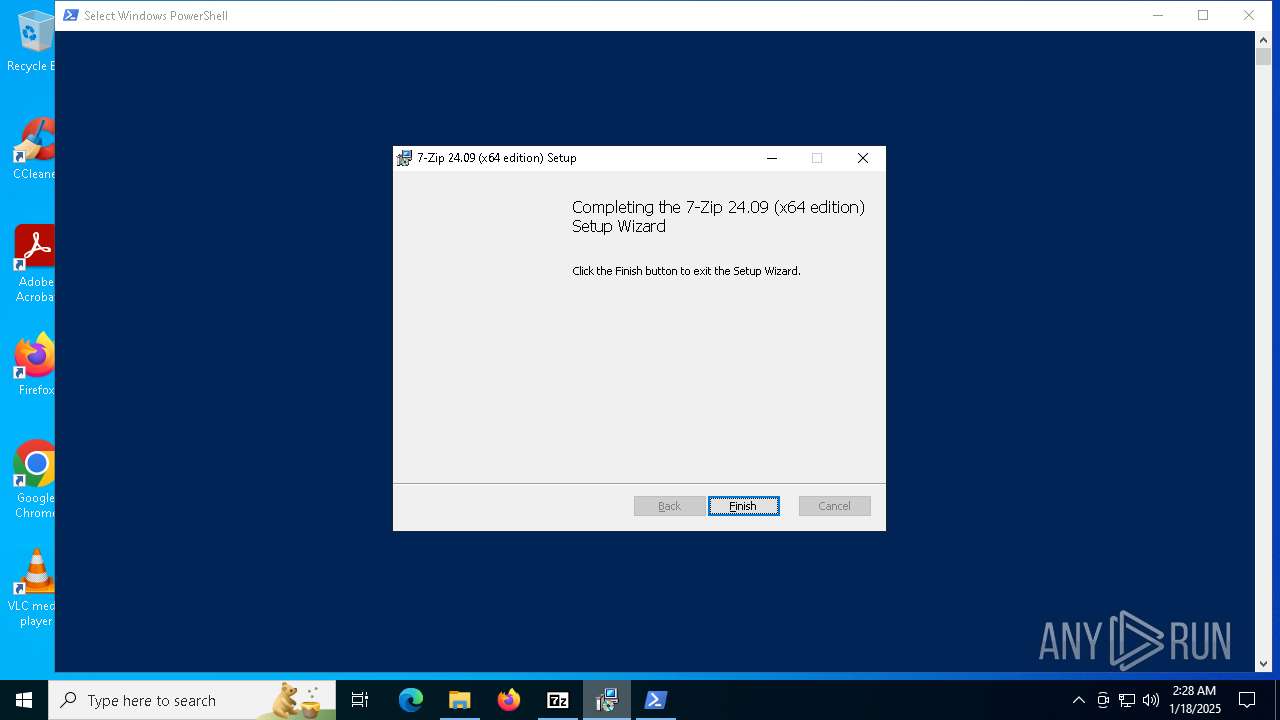Open the notification center icon
1280x720 pixels.
pyautogui.click(x=1247, y=700)
